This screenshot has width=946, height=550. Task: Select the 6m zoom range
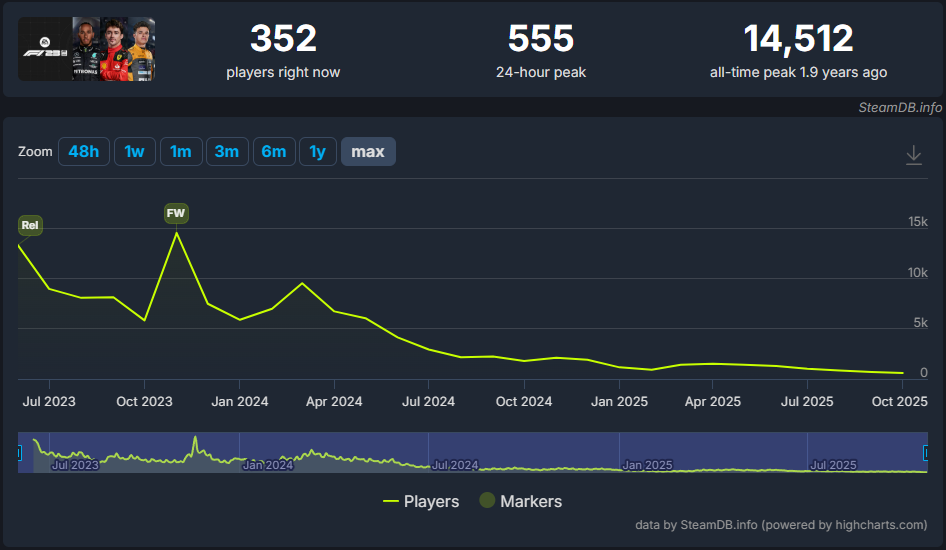274,151
